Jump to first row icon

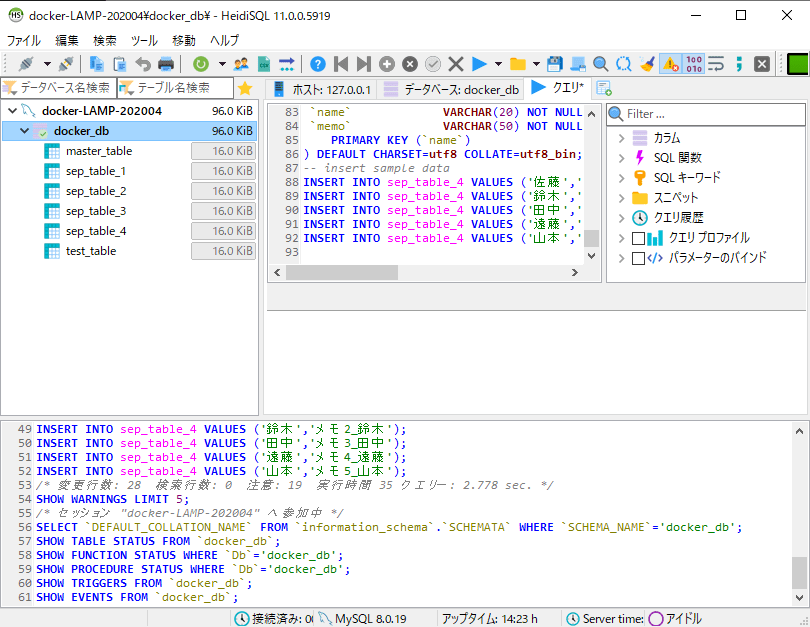coord(341,64)
